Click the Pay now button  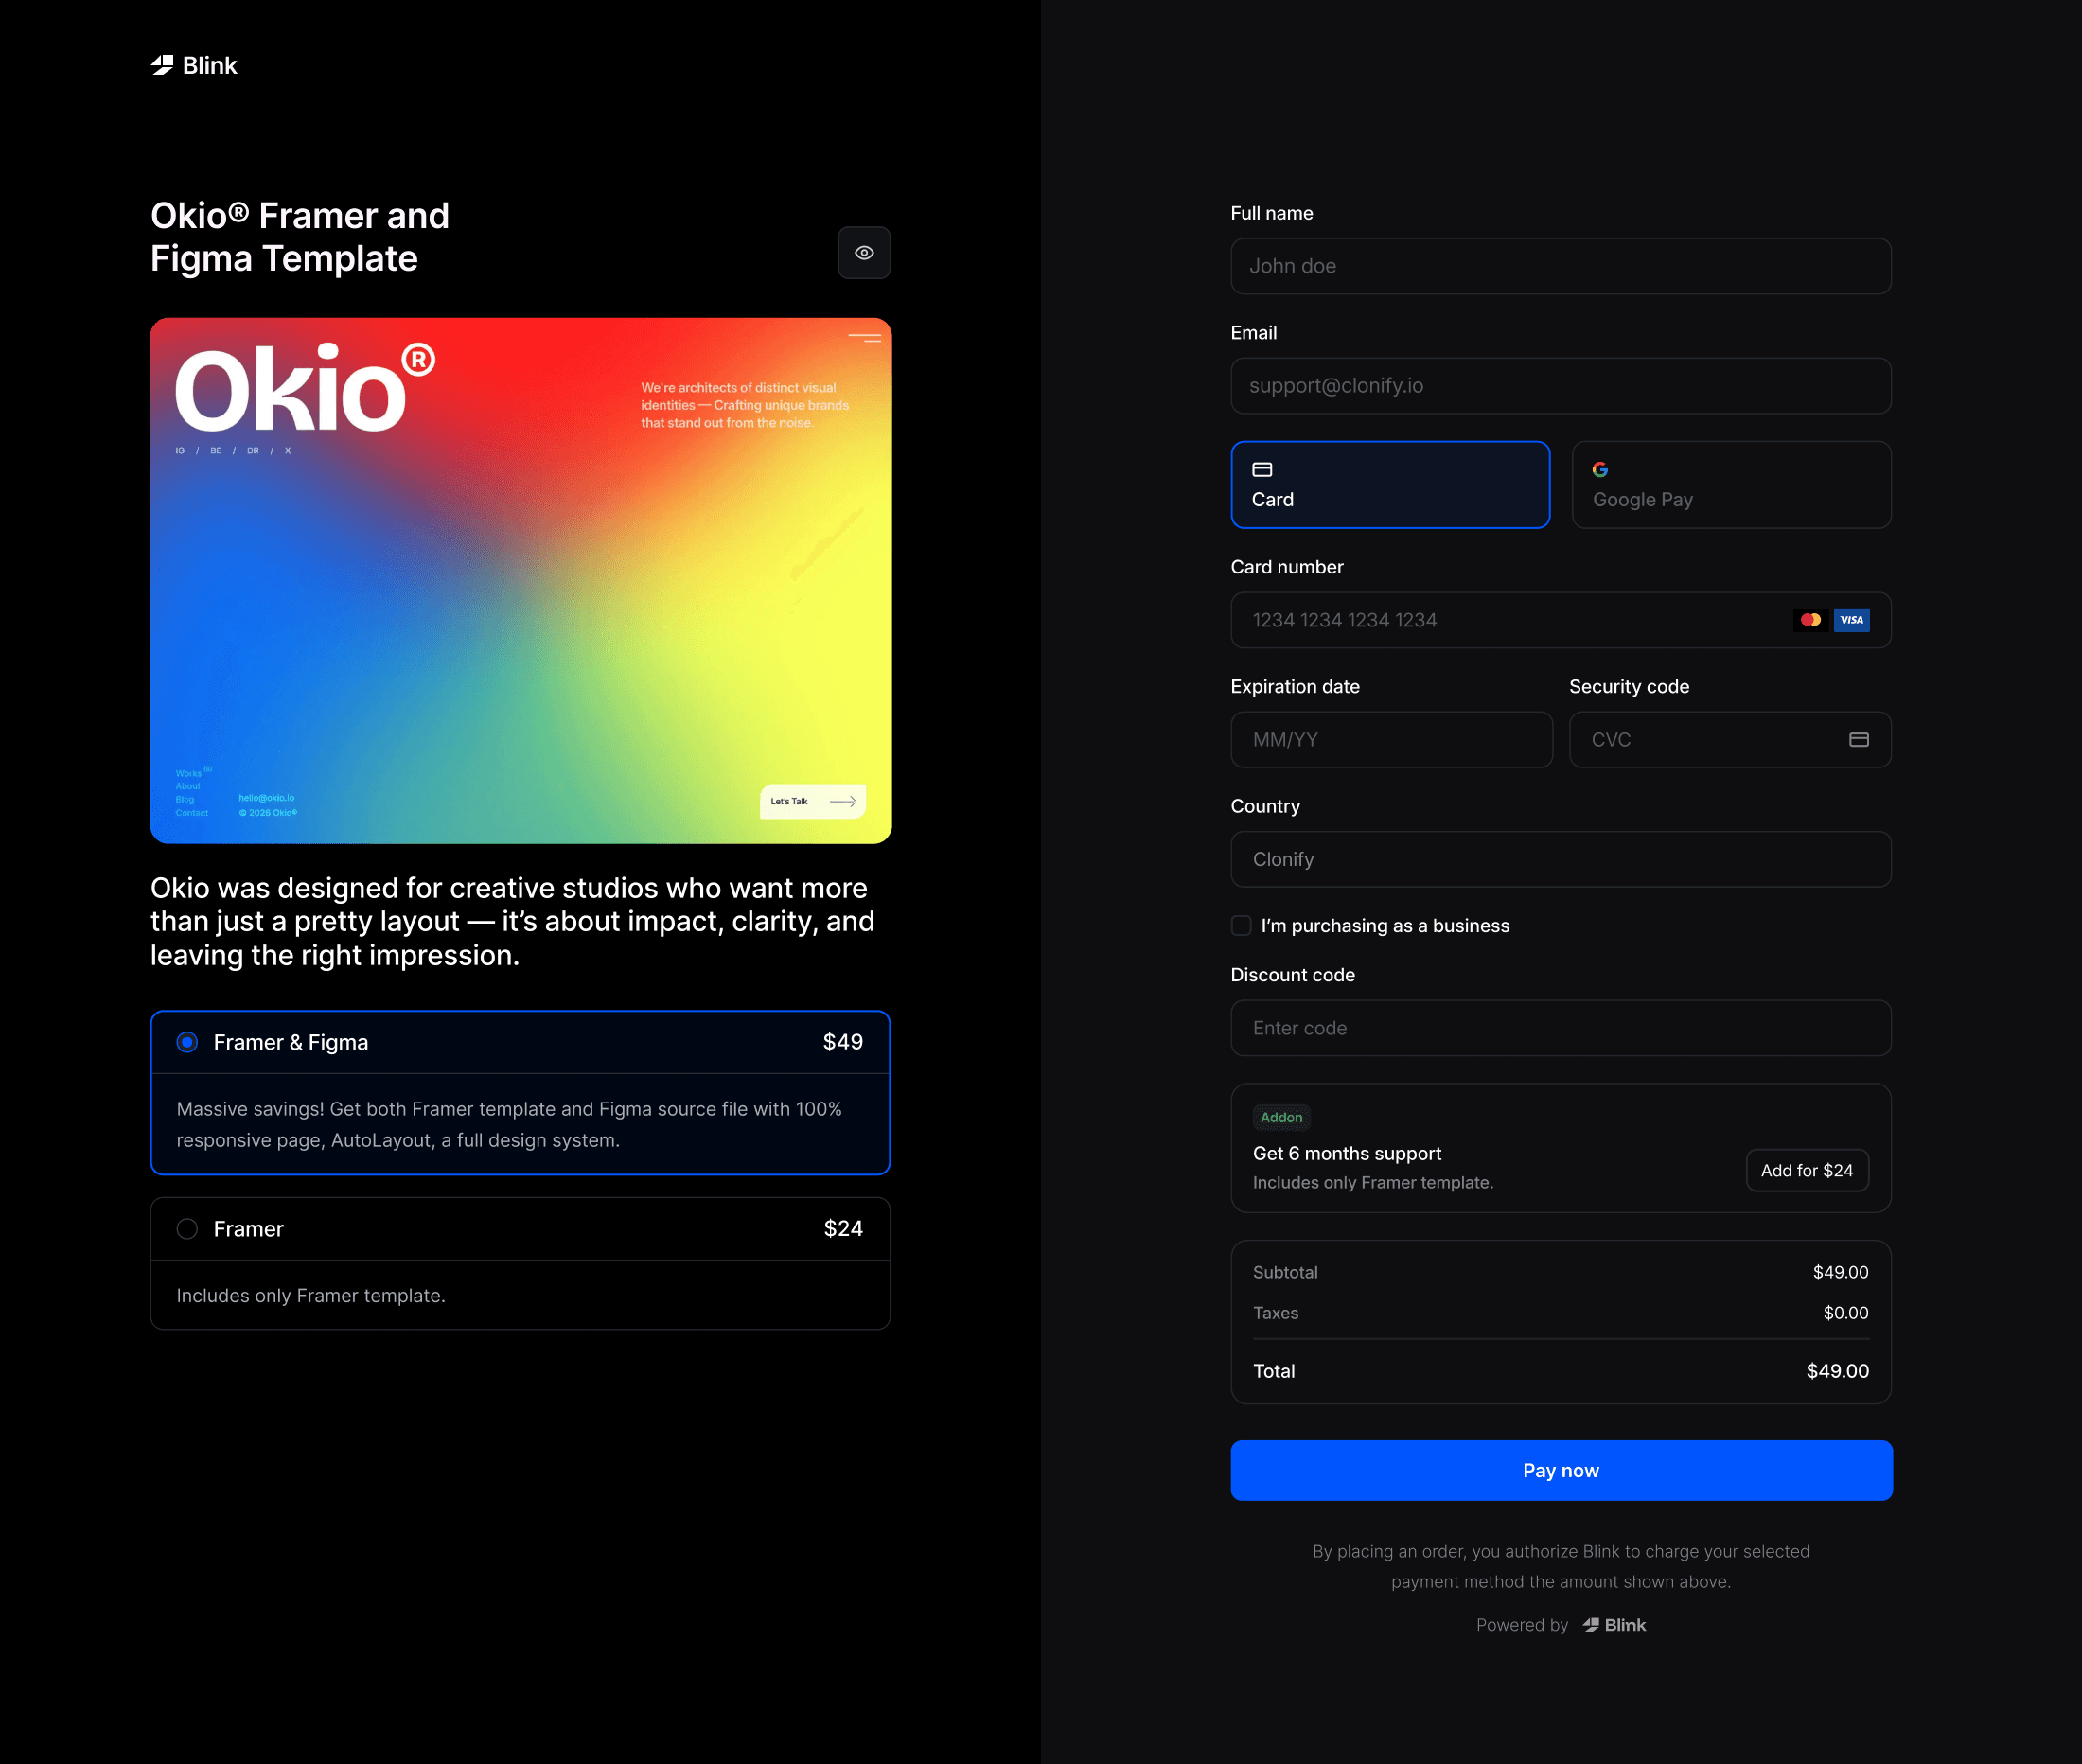(1560, 1470)
